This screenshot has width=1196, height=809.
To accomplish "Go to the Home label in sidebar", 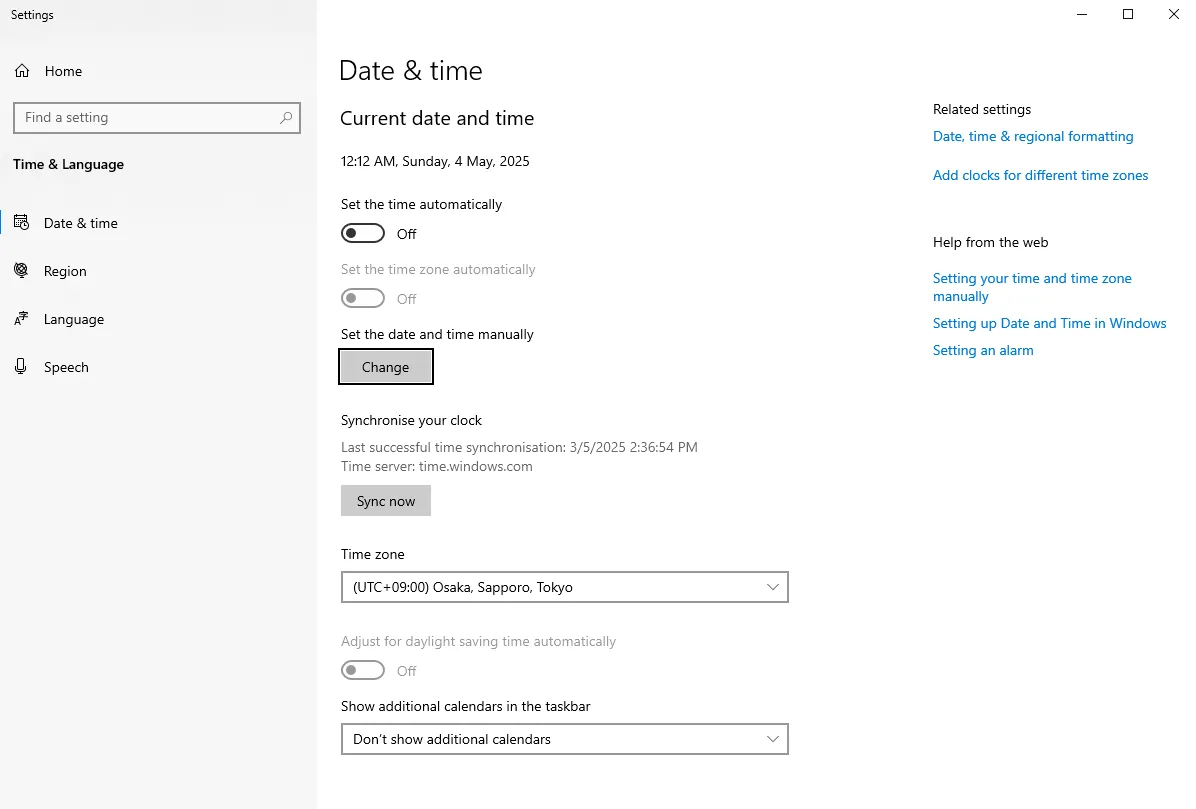I will pyautogui.click(x=63, y=71).
